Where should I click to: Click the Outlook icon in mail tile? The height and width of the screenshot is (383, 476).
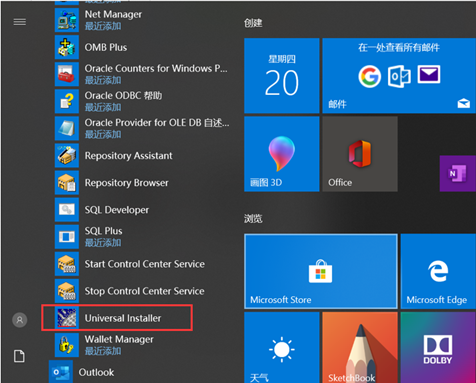click(399, 76)
